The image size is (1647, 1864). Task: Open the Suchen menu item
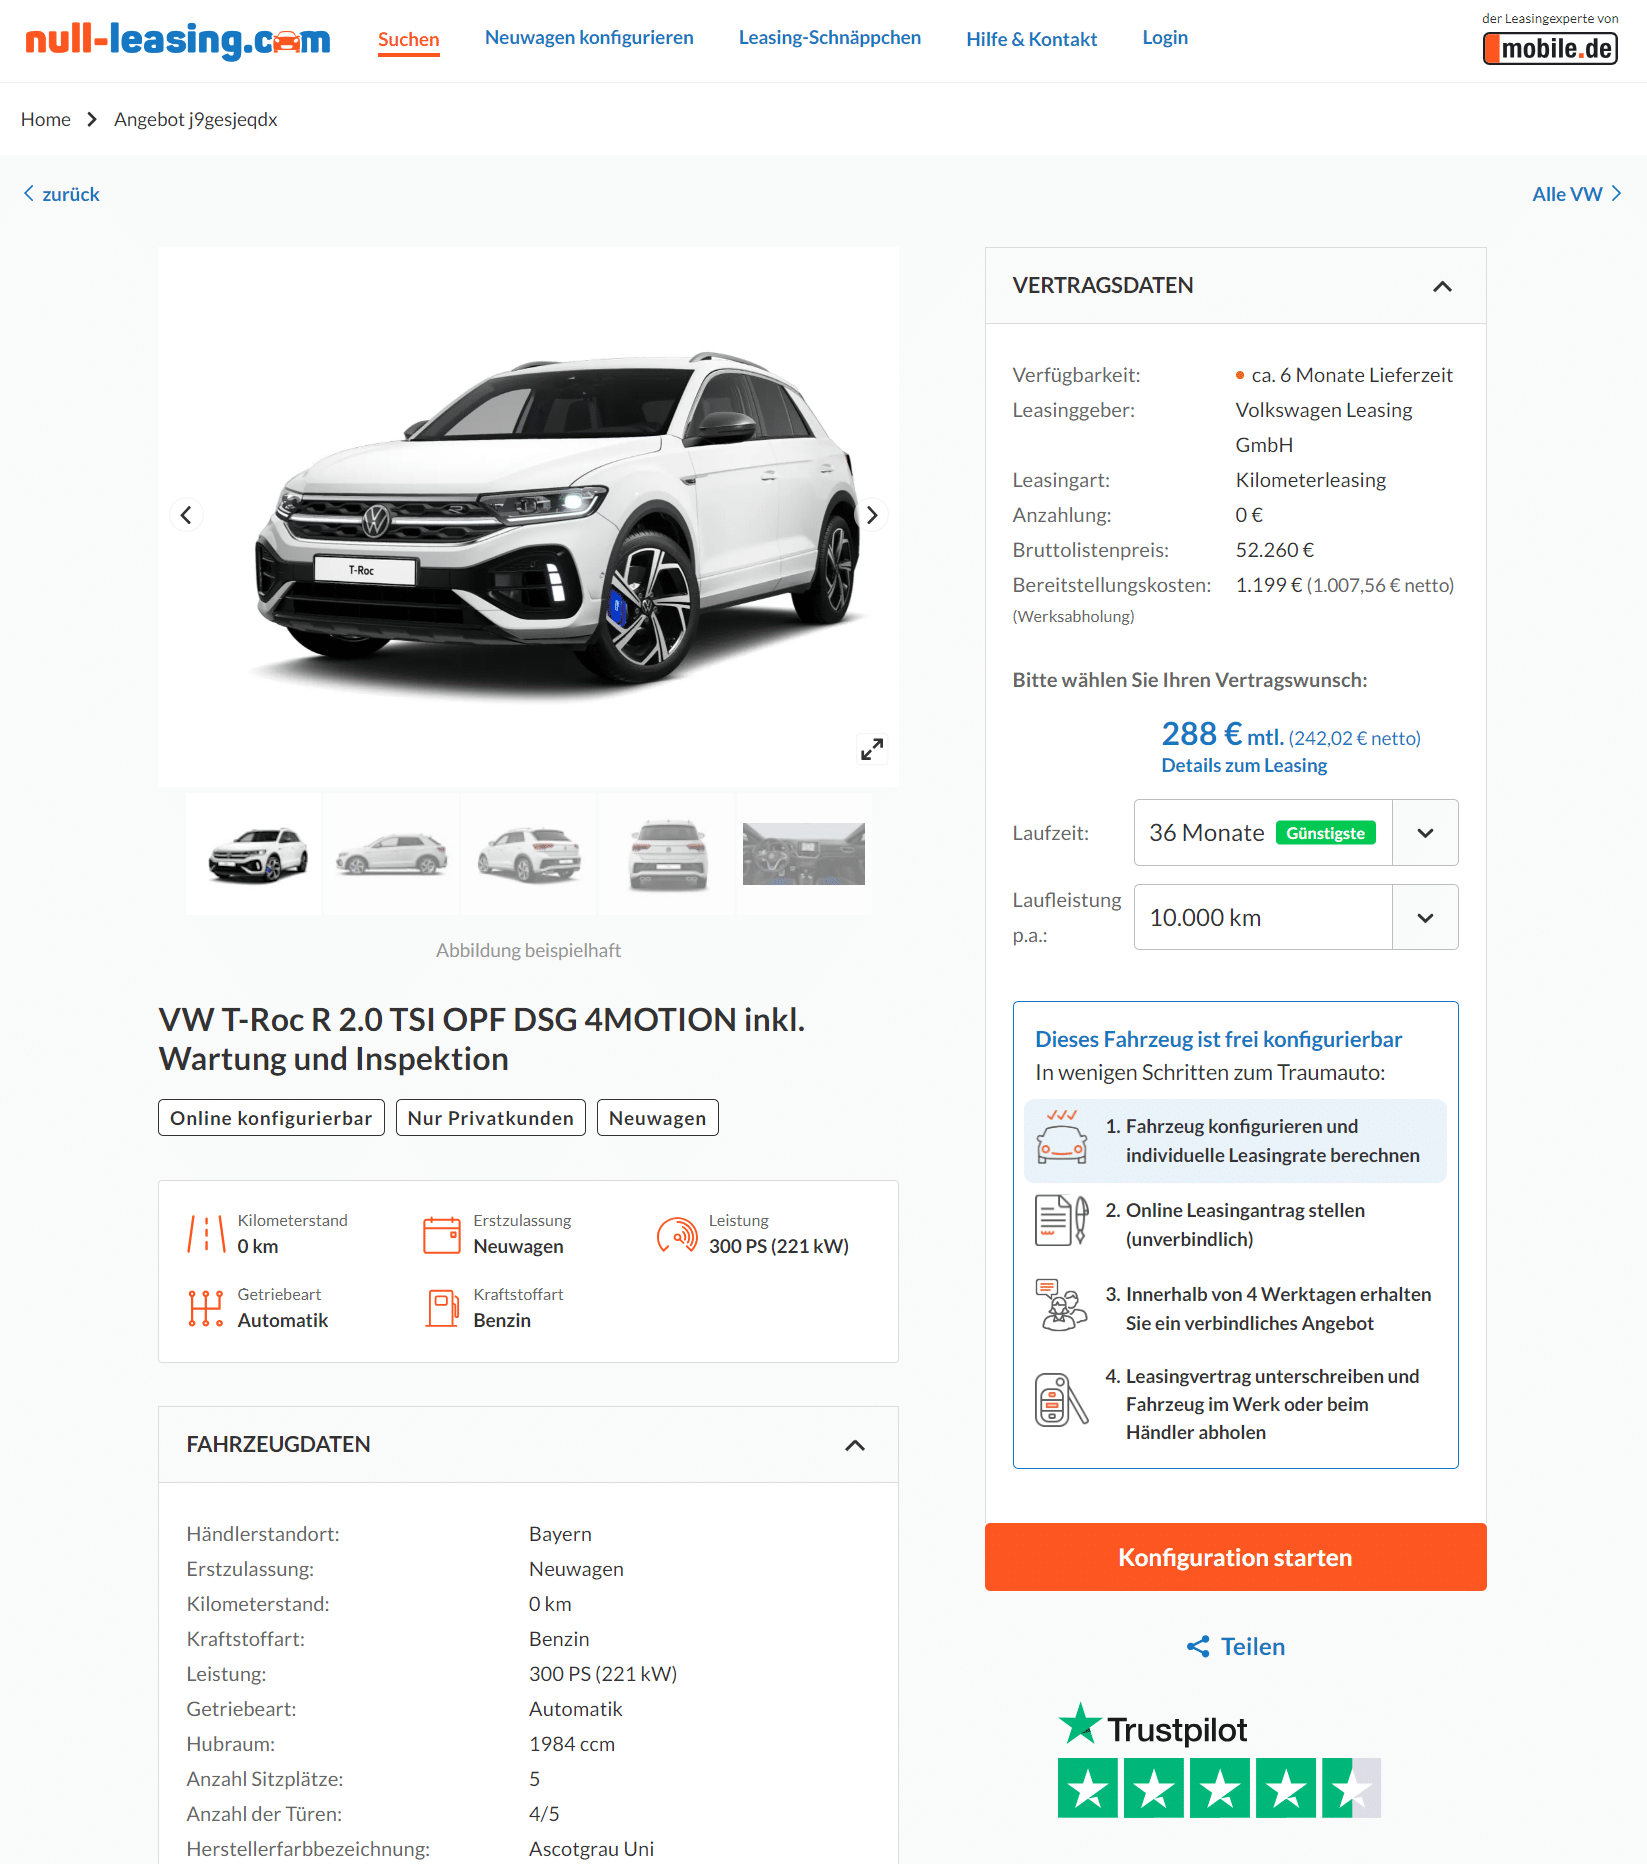point(408,39)
